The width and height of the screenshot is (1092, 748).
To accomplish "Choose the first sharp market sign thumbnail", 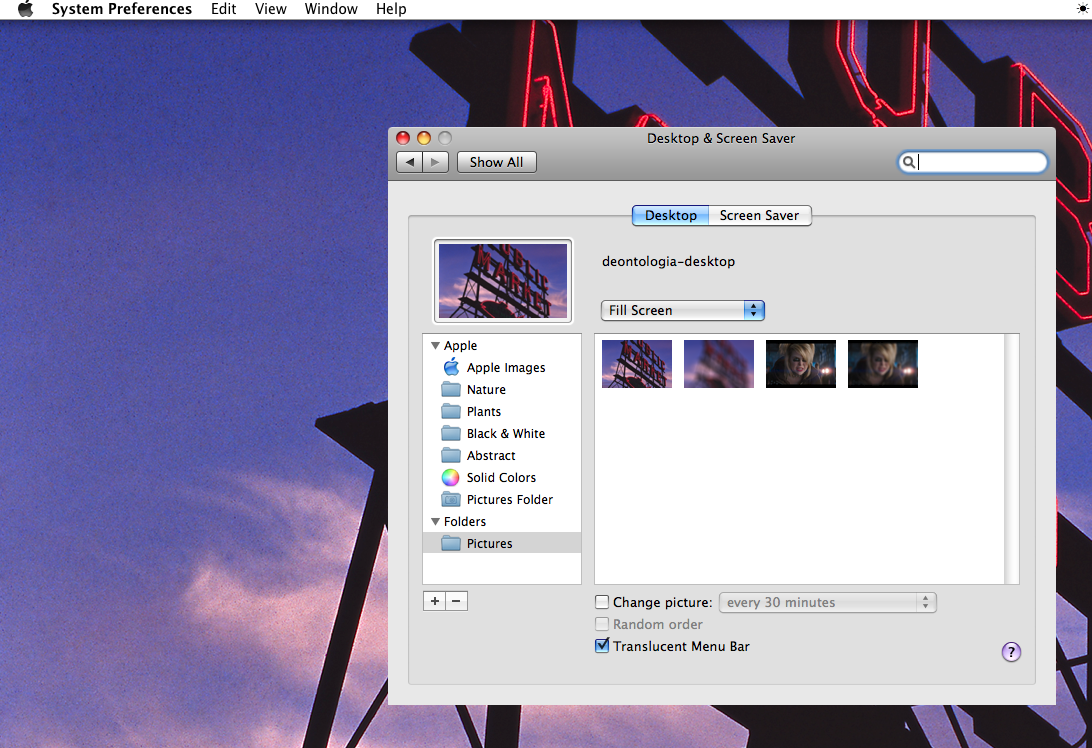I will (637, 364).
